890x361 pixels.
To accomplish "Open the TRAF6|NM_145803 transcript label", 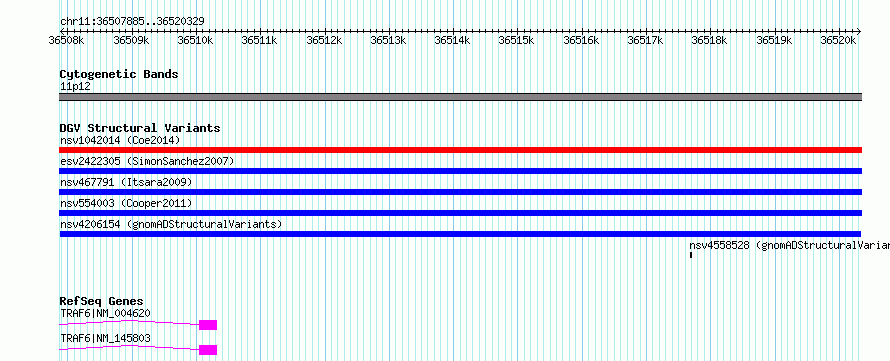I will point(106,338).
